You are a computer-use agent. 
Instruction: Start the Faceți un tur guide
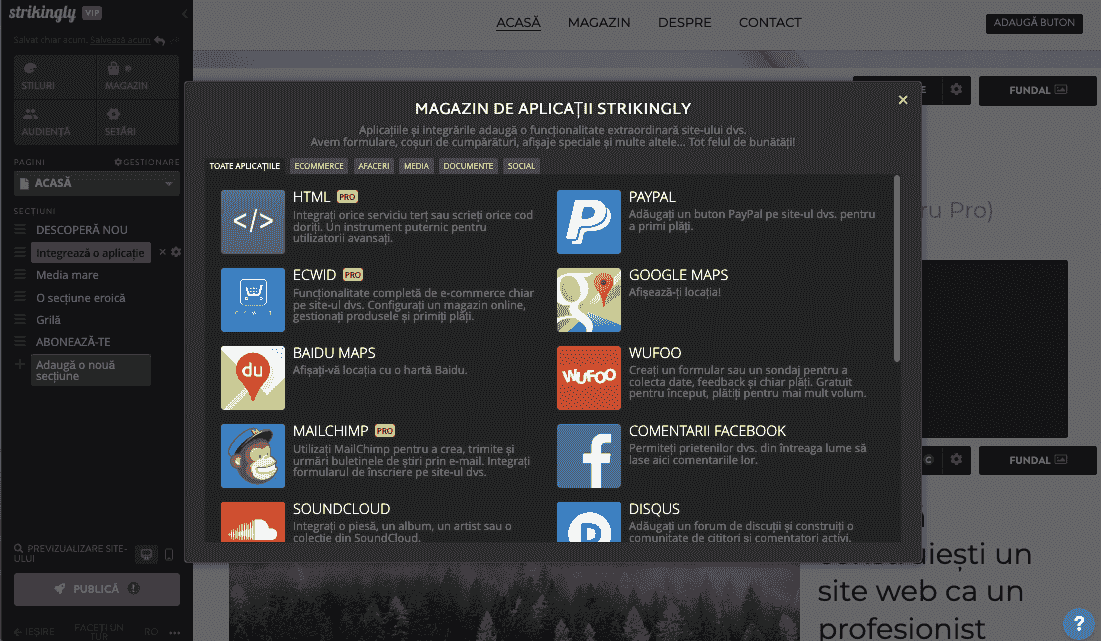tap(99, 631)
